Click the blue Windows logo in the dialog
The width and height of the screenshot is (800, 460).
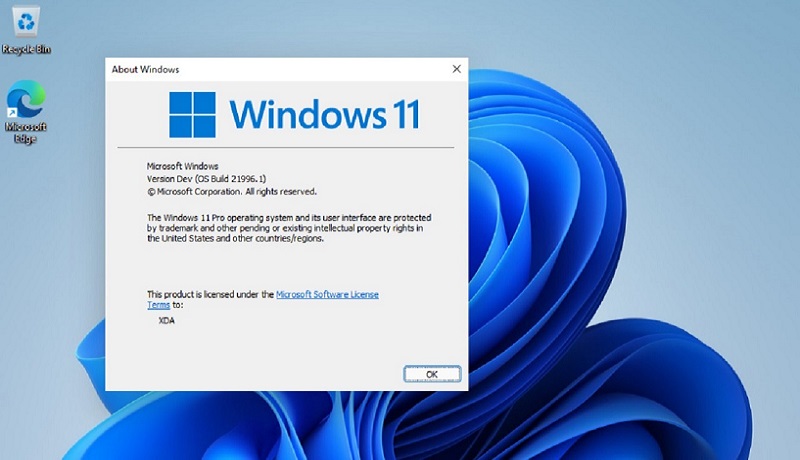[193, 115]
